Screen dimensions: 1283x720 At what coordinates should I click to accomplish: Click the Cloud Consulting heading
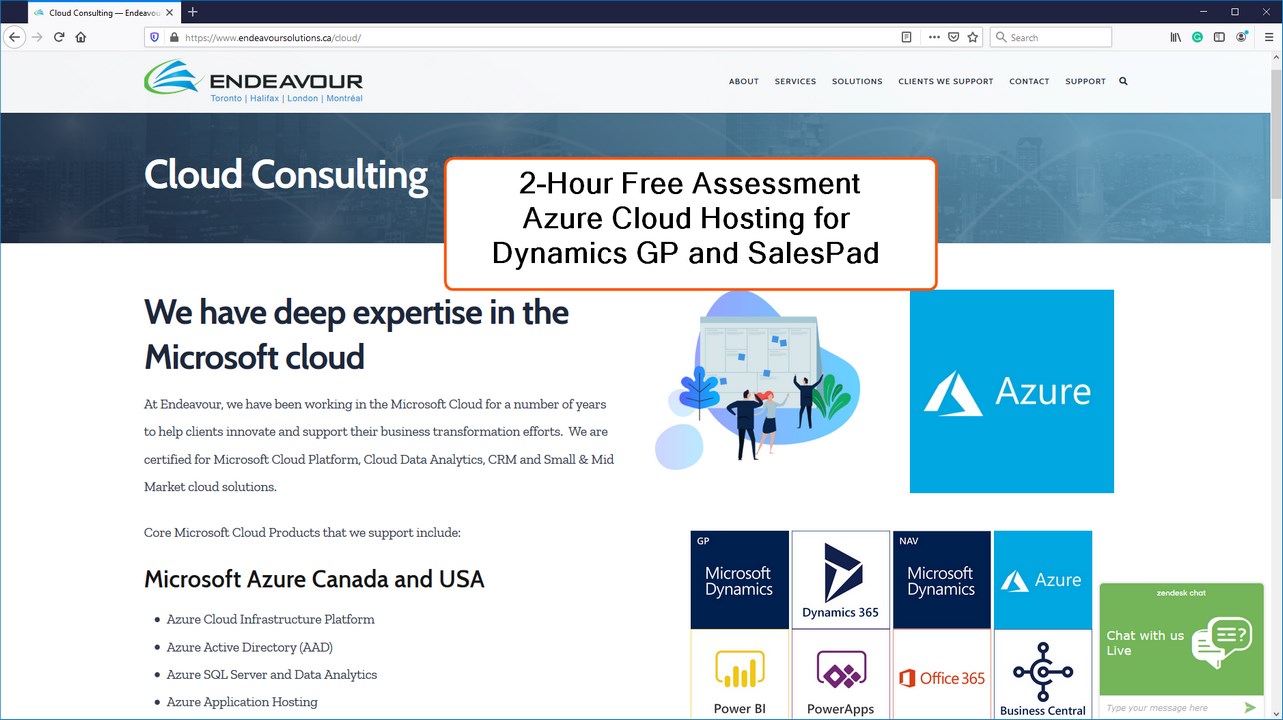coord(286,175)
